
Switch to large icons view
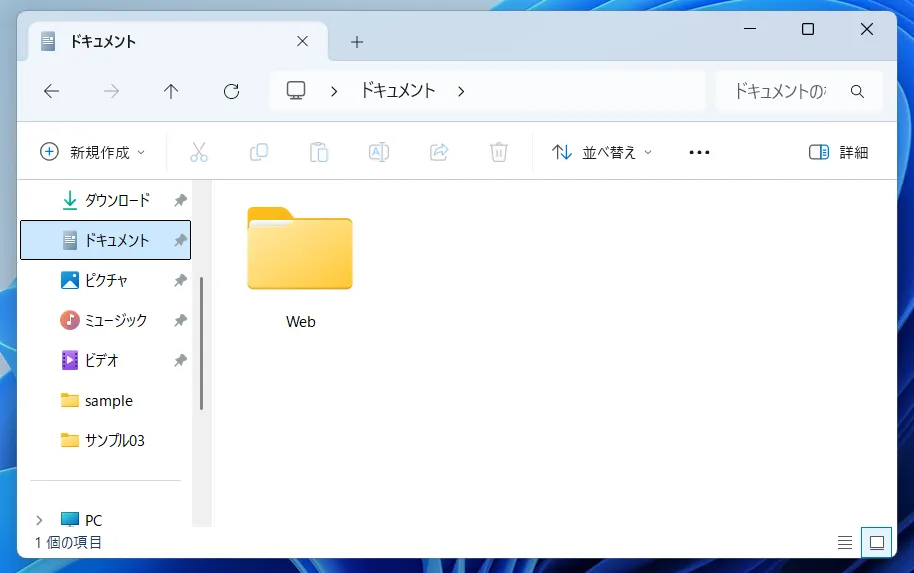click(x=877, y=543)
